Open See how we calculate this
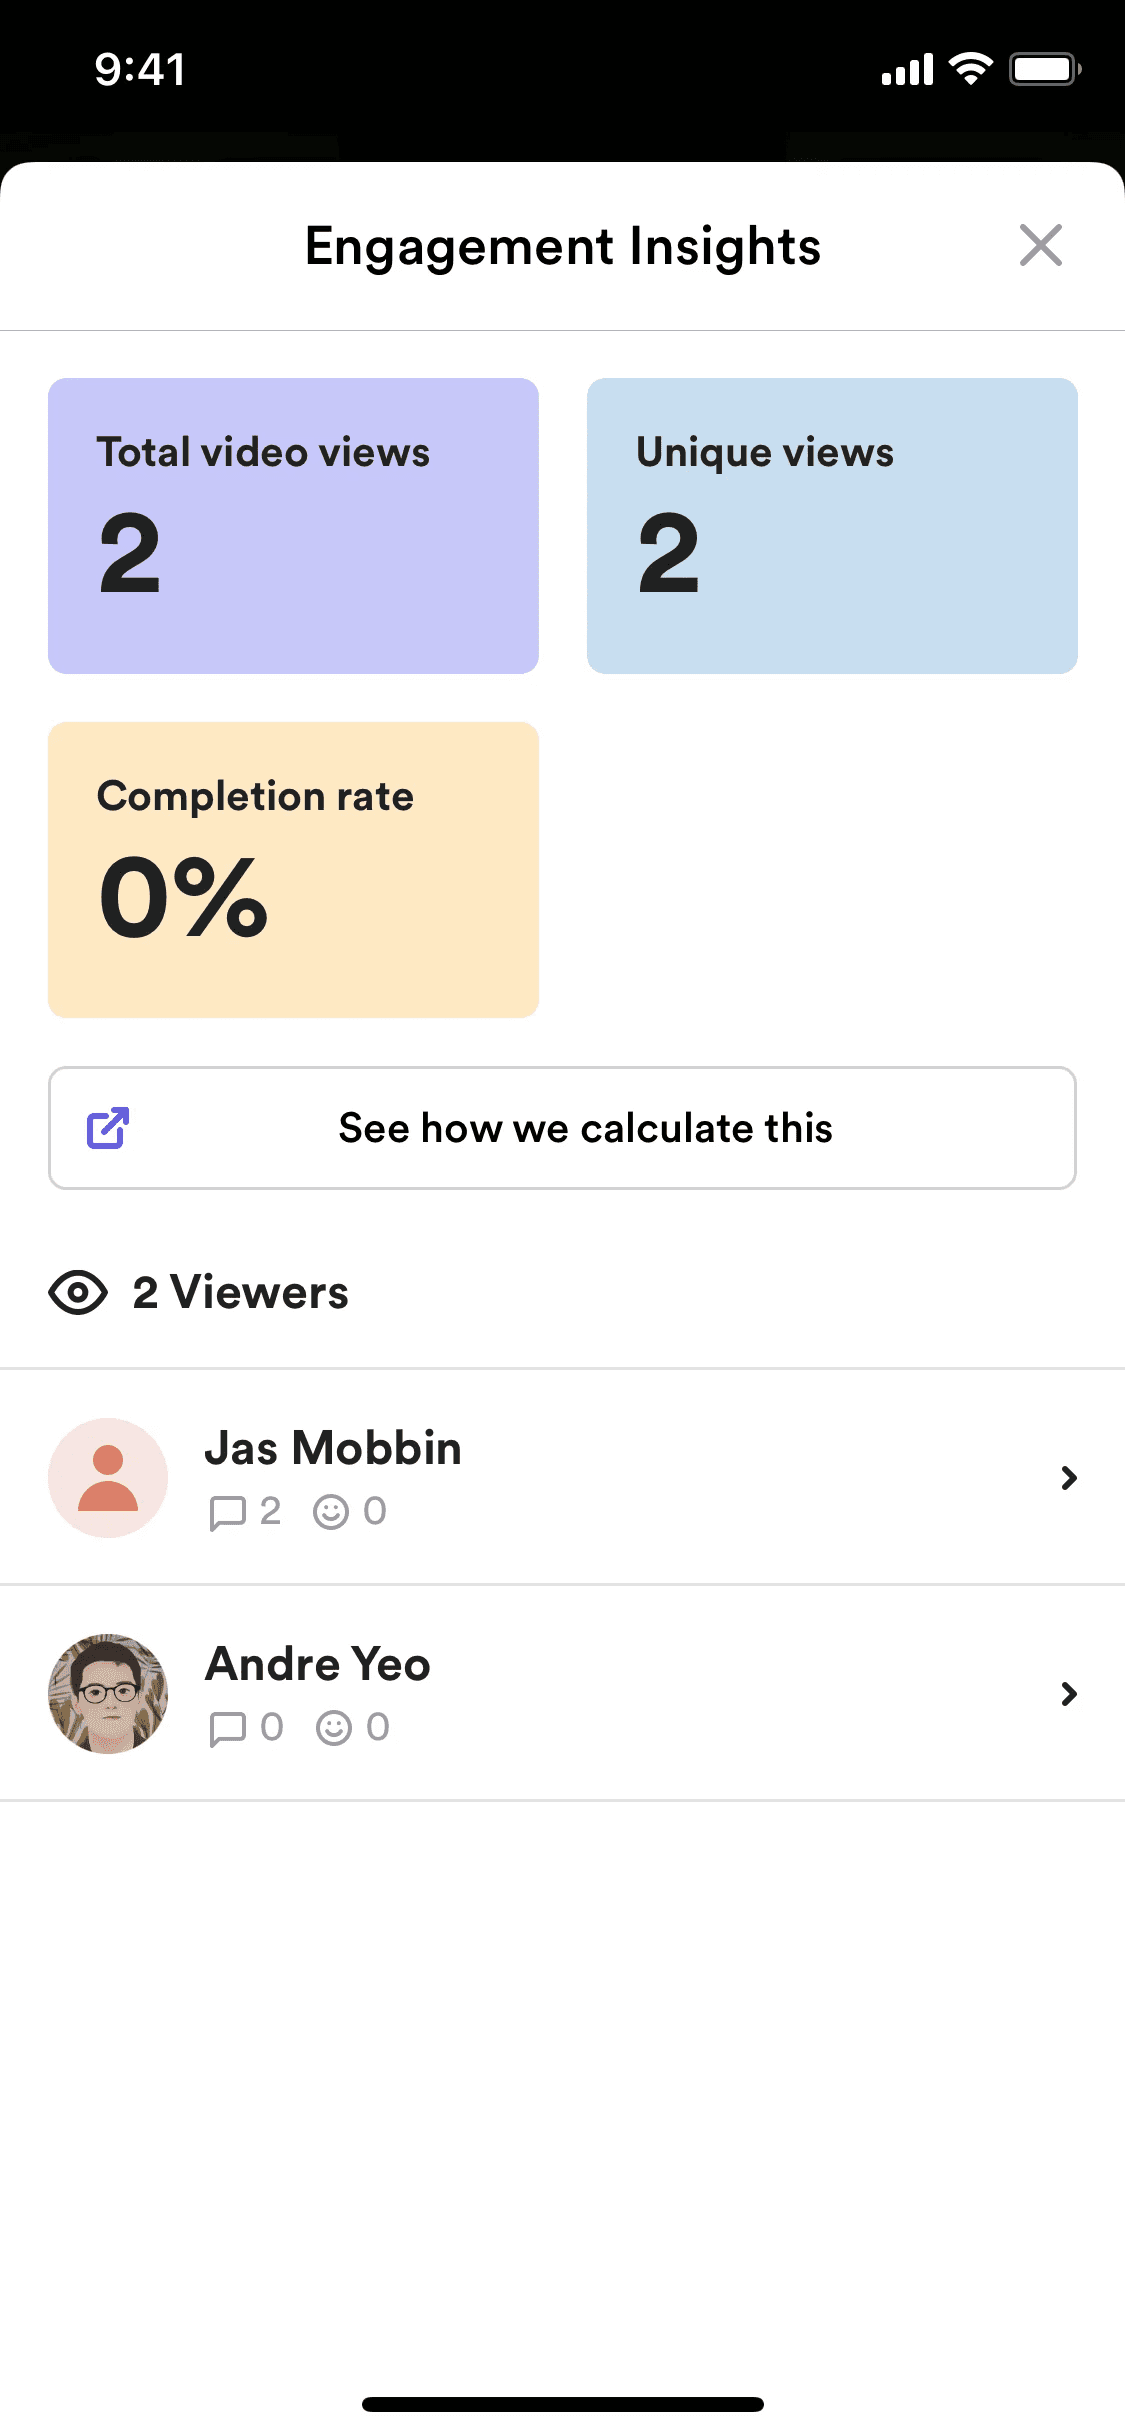This screenshot has height=2436, width=1125. (x=562, y=1128)
